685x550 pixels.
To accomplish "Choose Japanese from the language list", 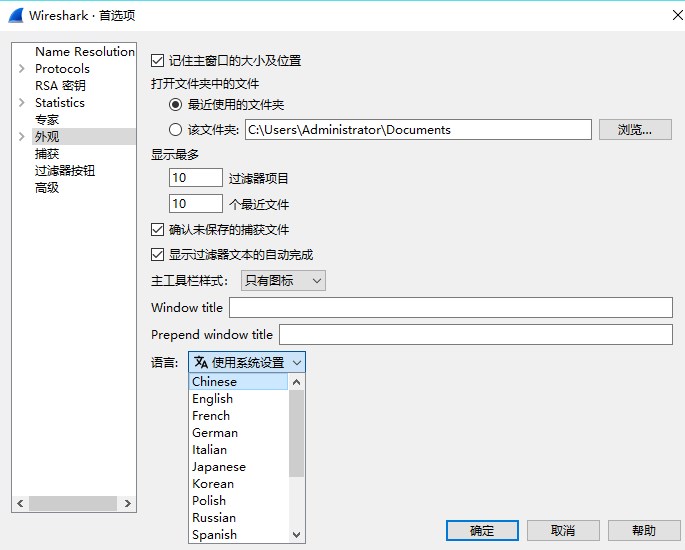I will (x=239, y=467).
